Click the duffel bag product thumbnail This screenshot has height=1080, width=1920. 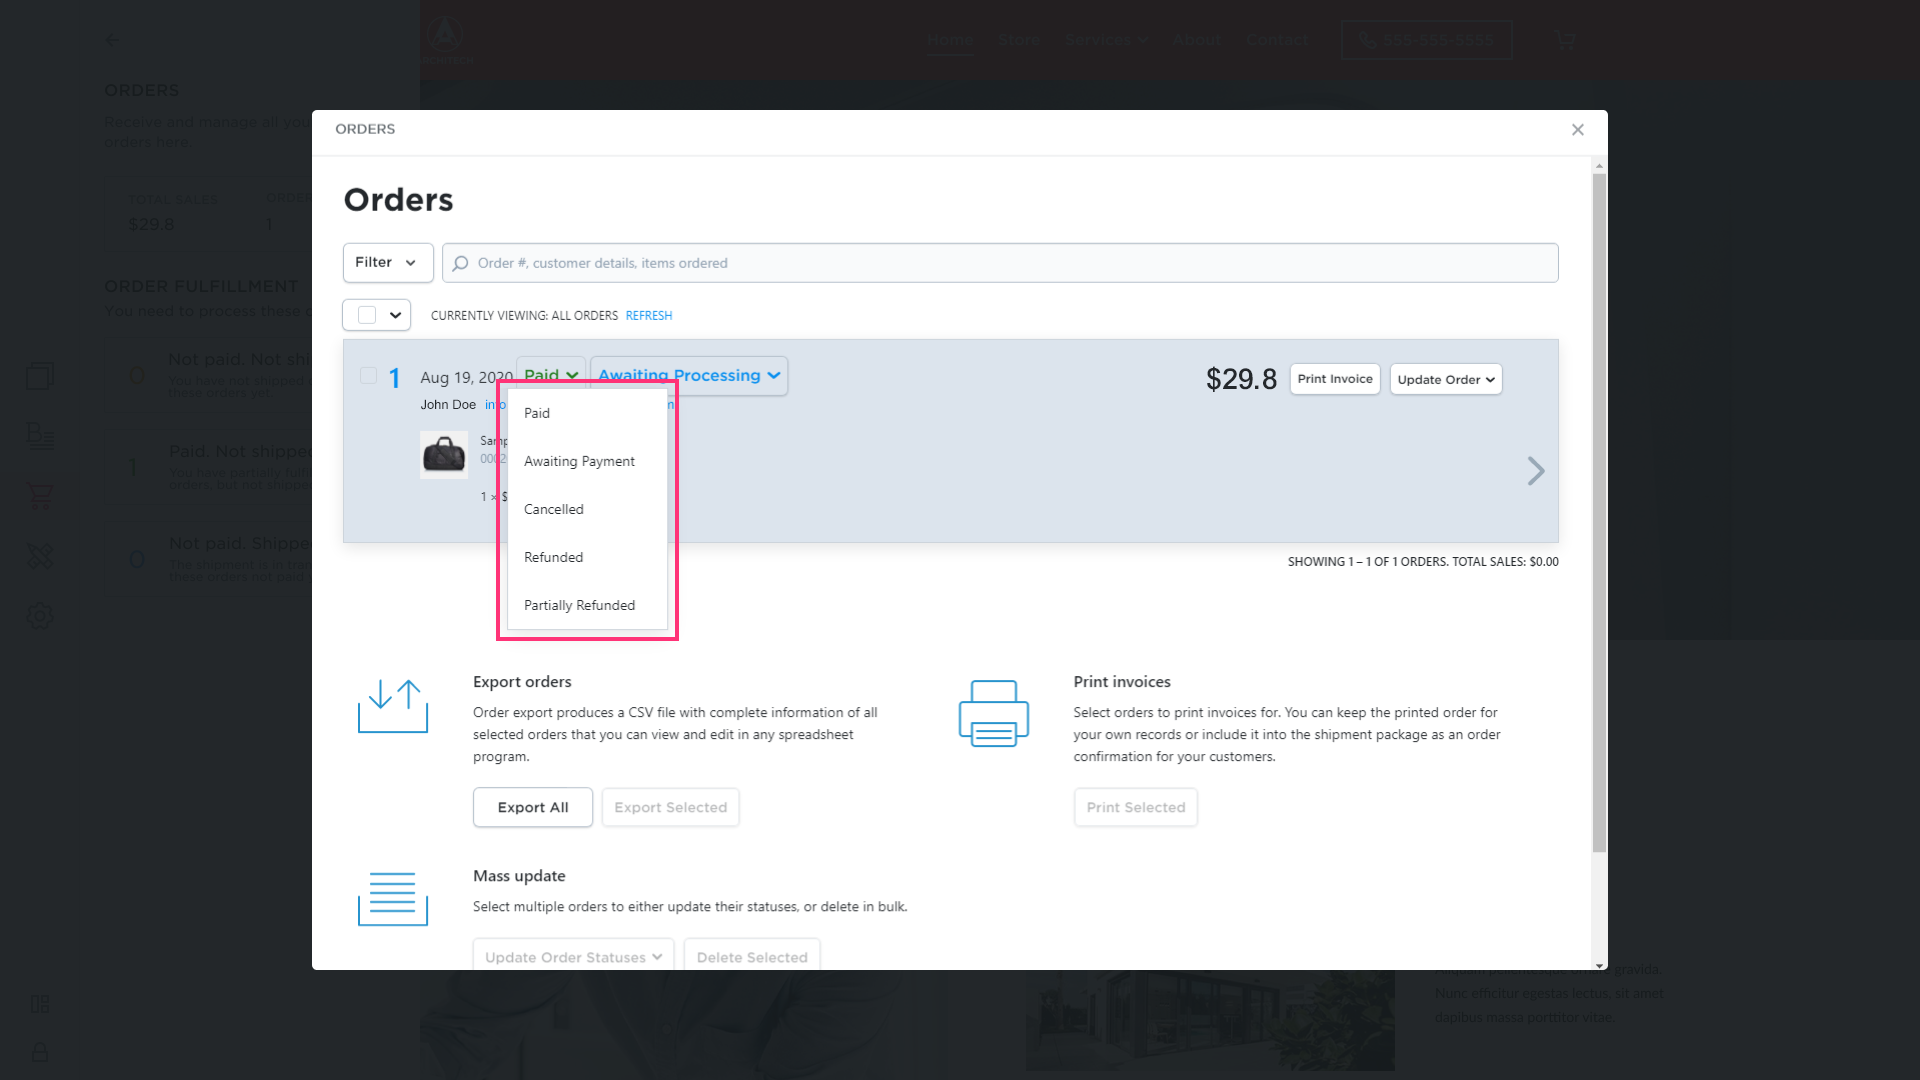coord(444,455)
